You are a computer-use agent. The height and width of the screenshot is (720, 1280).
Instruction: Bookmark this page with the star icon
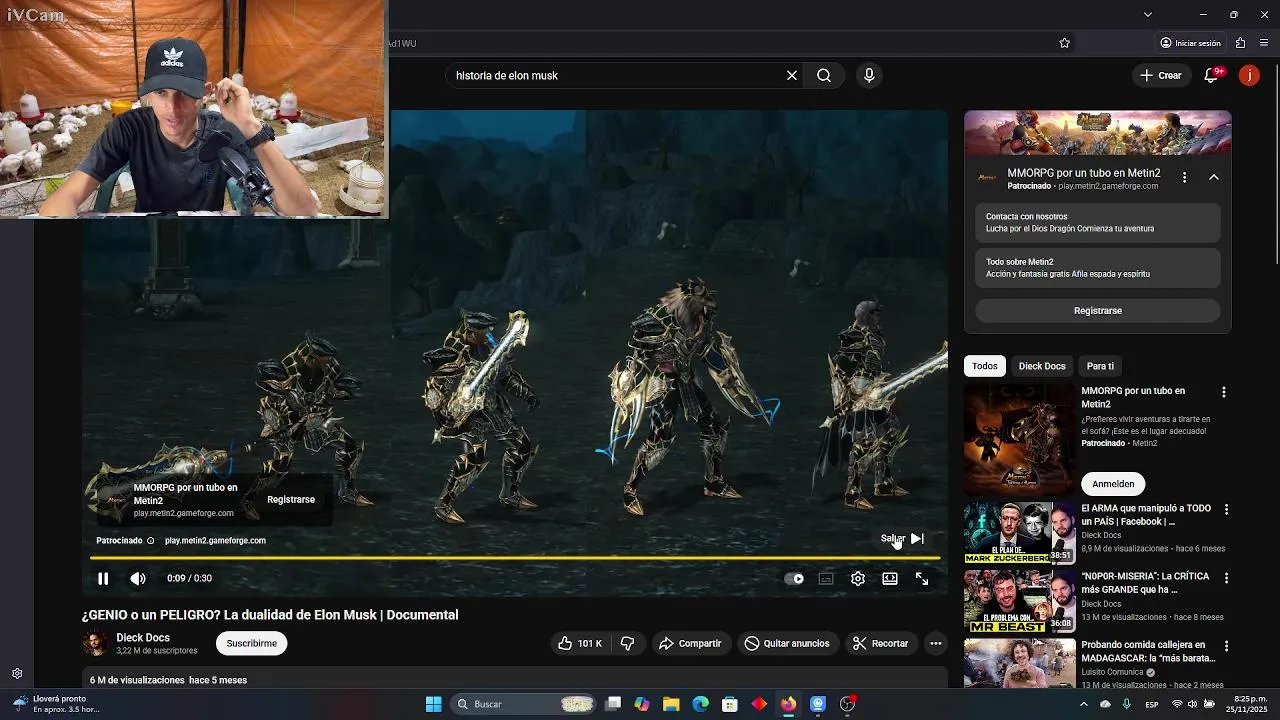[x=1064, y=43]
